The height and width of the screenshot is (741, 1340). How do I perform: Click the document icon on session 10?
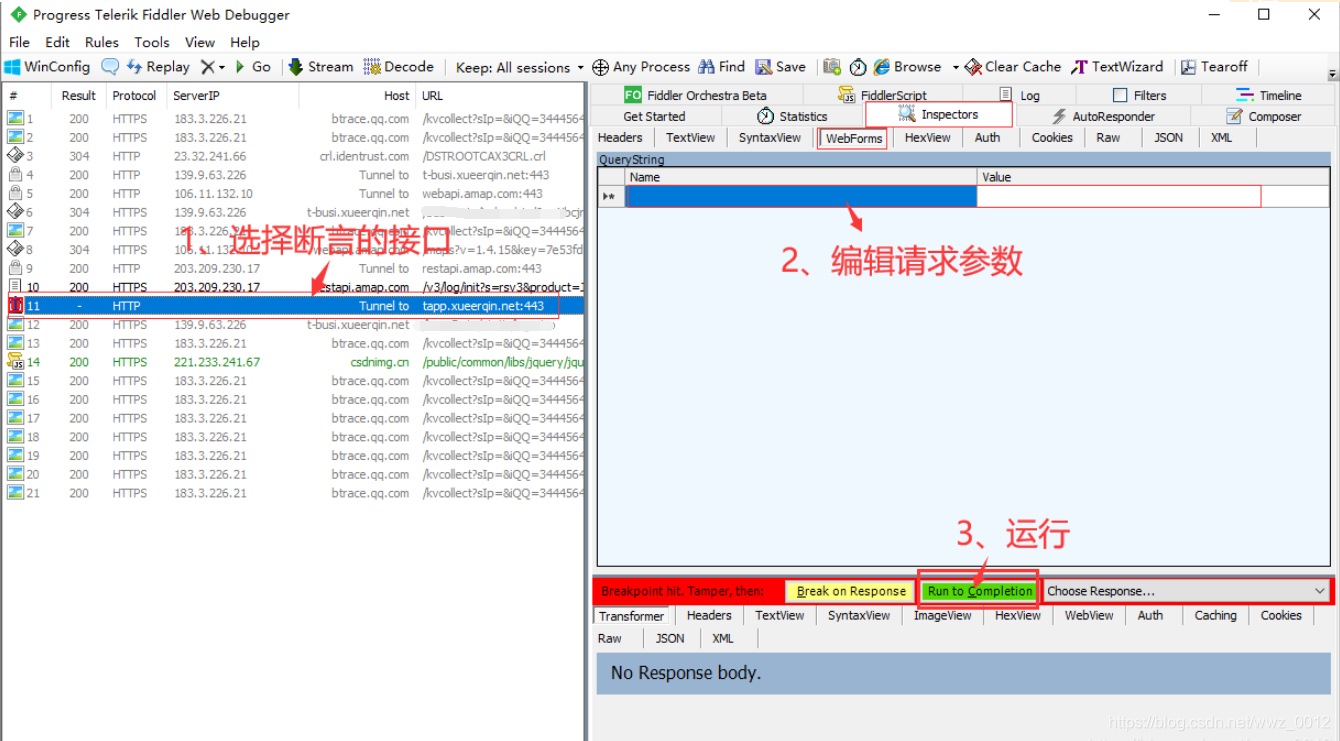point(15,287)
